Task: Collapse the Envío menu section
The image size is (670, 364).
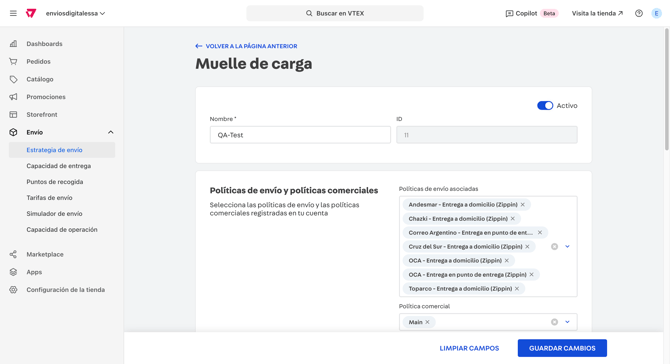Action: [111, 132]
